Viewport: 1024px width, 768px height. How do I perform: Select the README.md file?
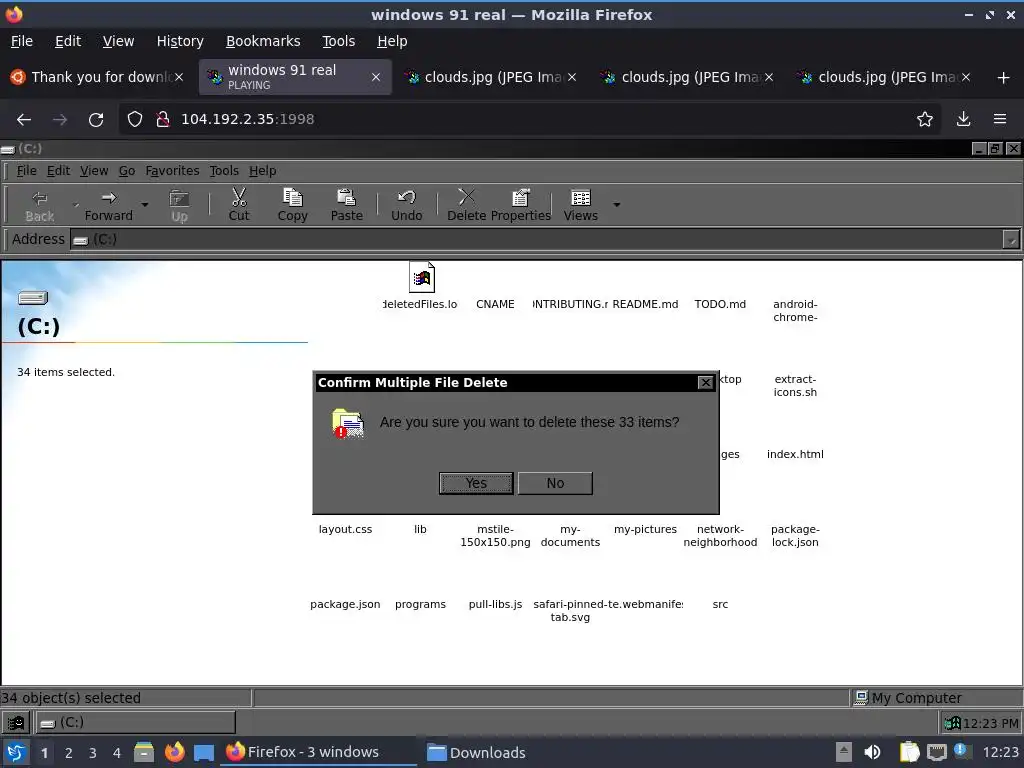tap(645, 304)
